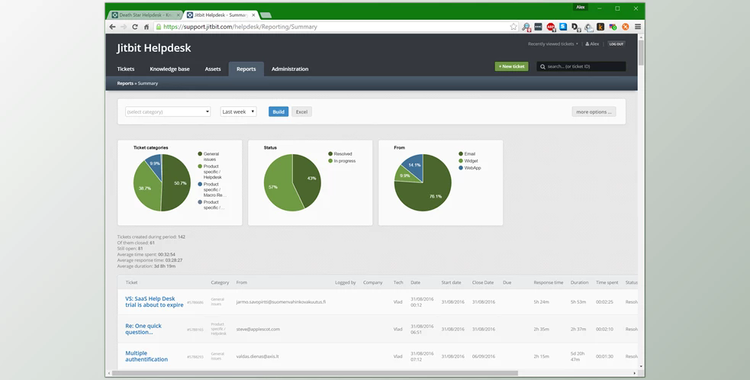The height and width of the screenshot is (380, 750).
Task: Click the 'Widget' legend color dot
Action: tap(461, 161)
